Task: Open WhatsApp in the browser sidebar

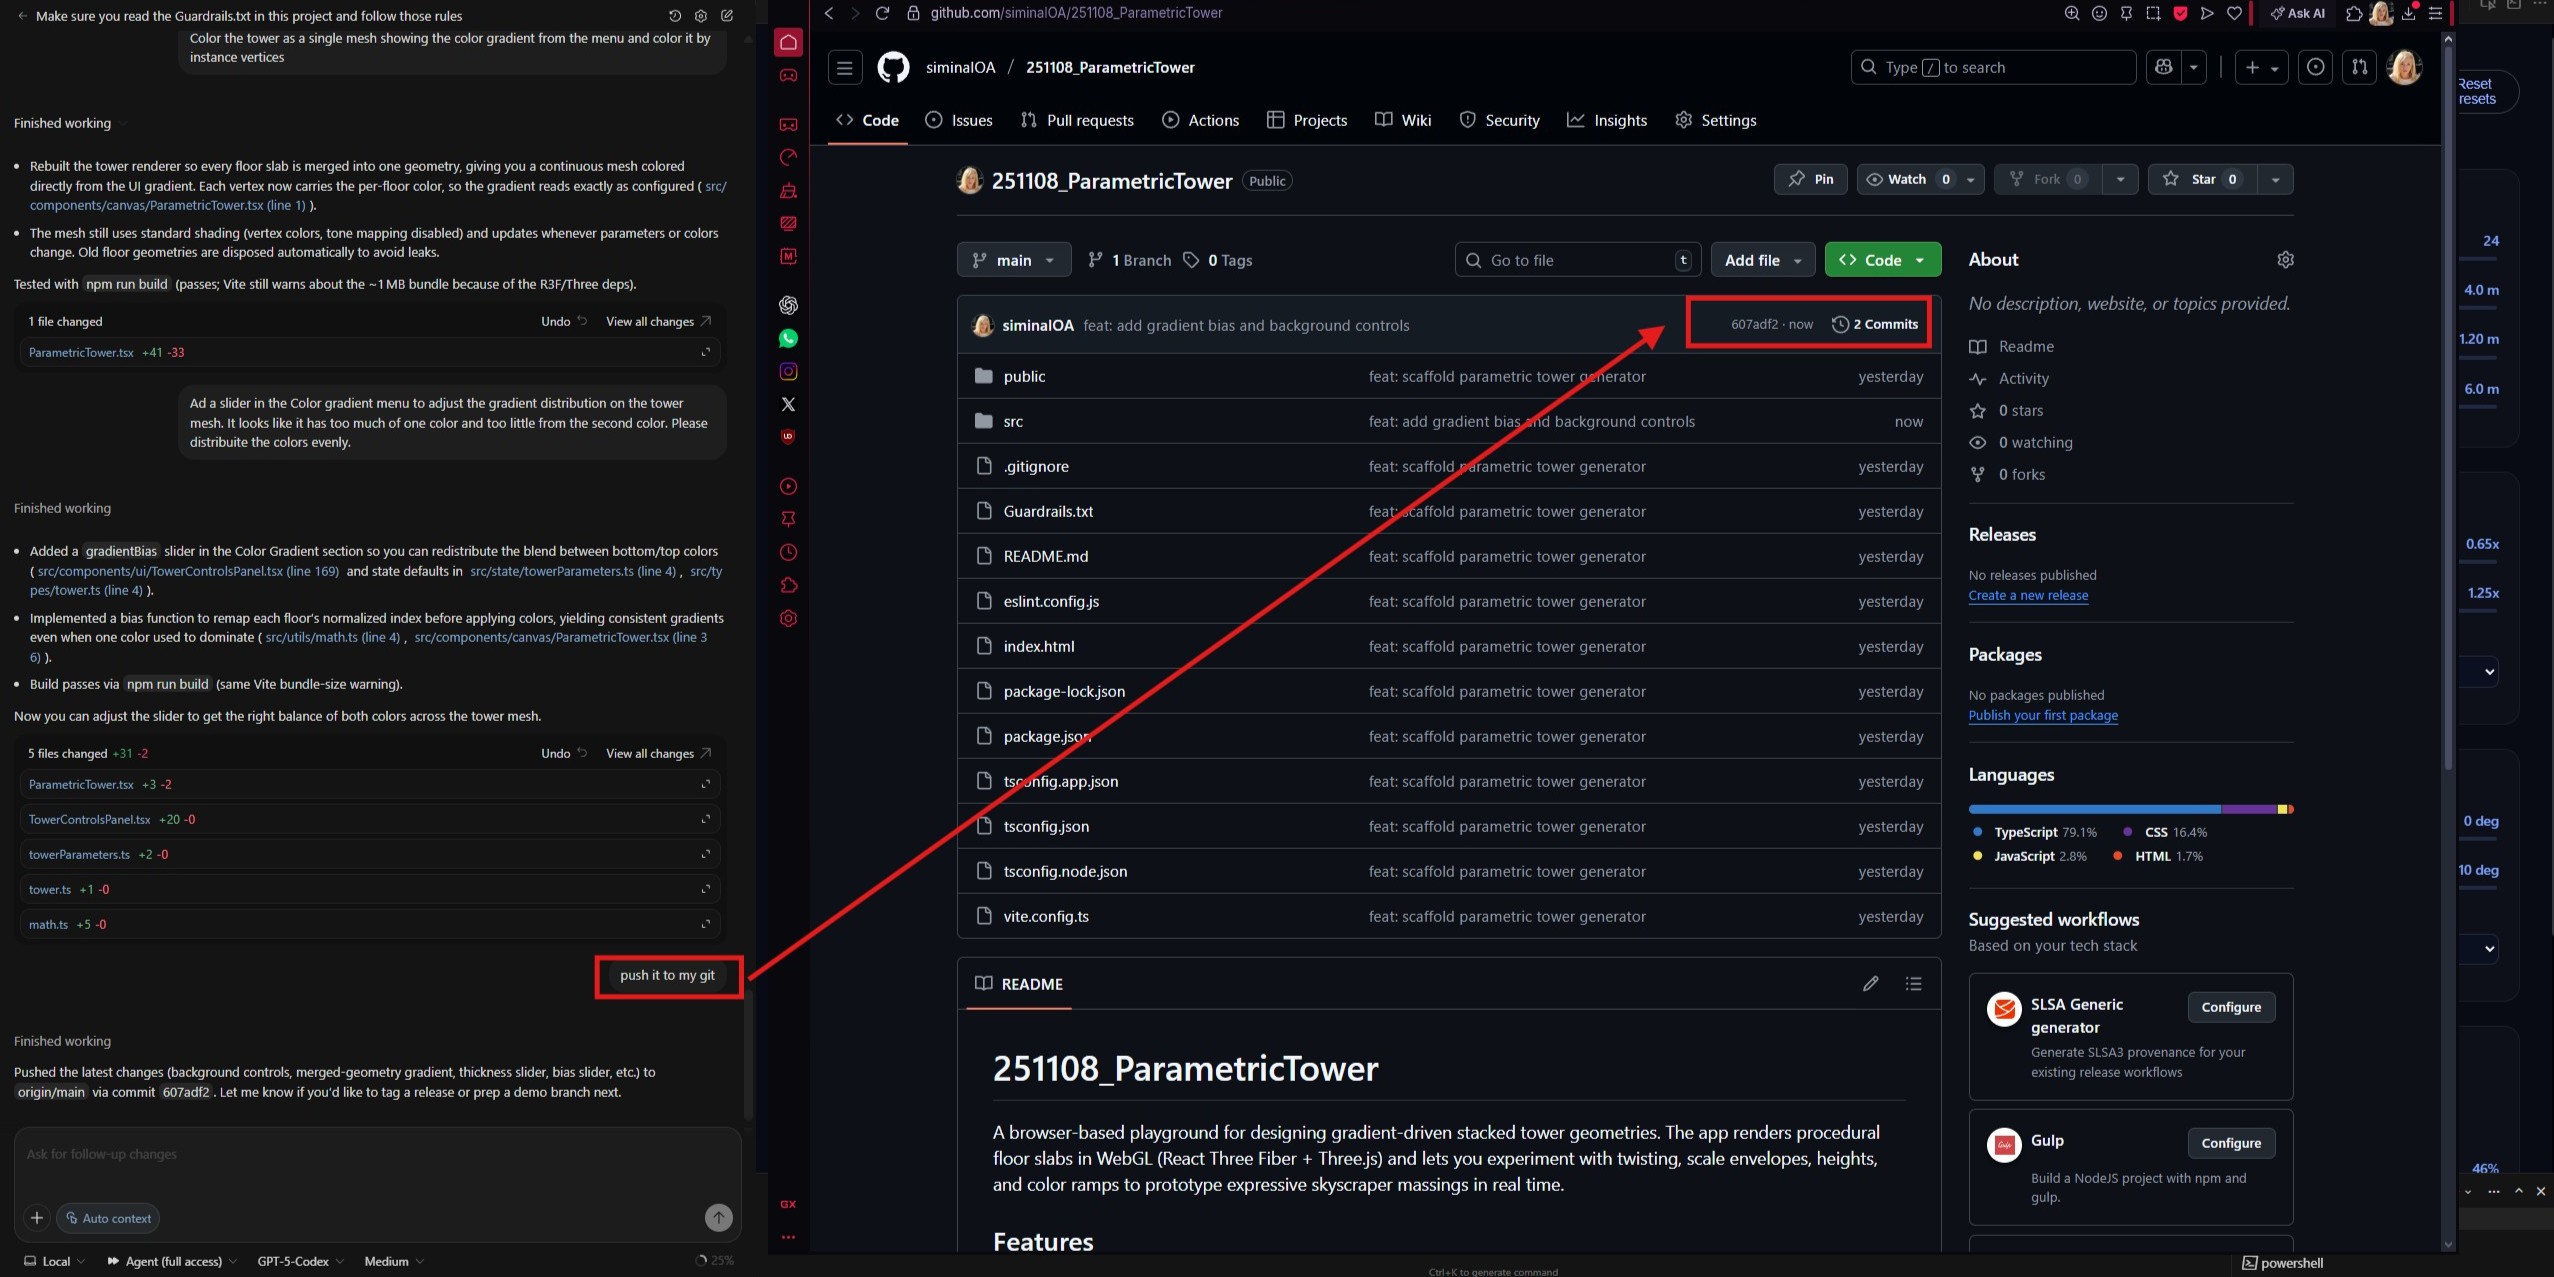Action: [788, 338]
